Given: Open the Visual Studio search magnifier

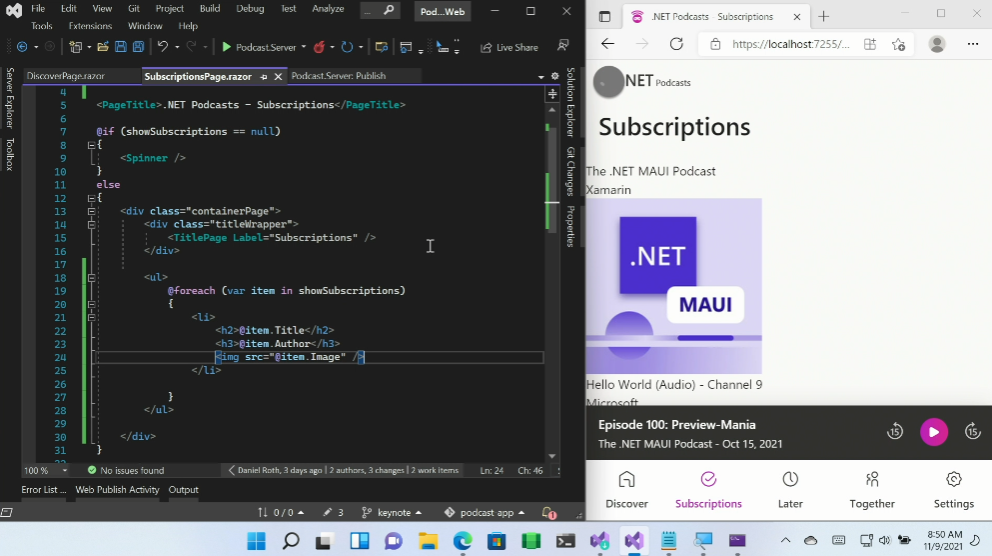Looking at the screenshot, I should [x=388, y=9].
